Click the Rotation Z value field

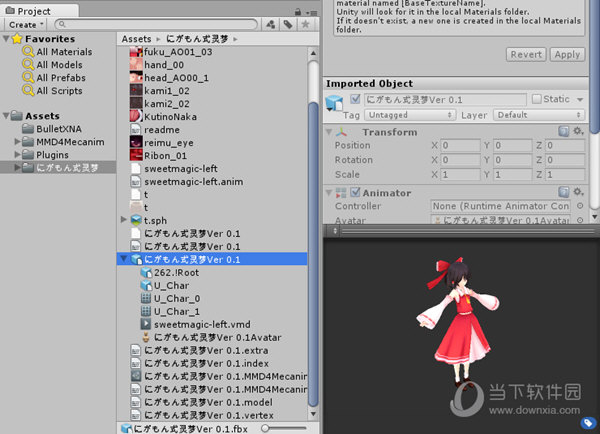pyautogui.click(x=565, y=160)
